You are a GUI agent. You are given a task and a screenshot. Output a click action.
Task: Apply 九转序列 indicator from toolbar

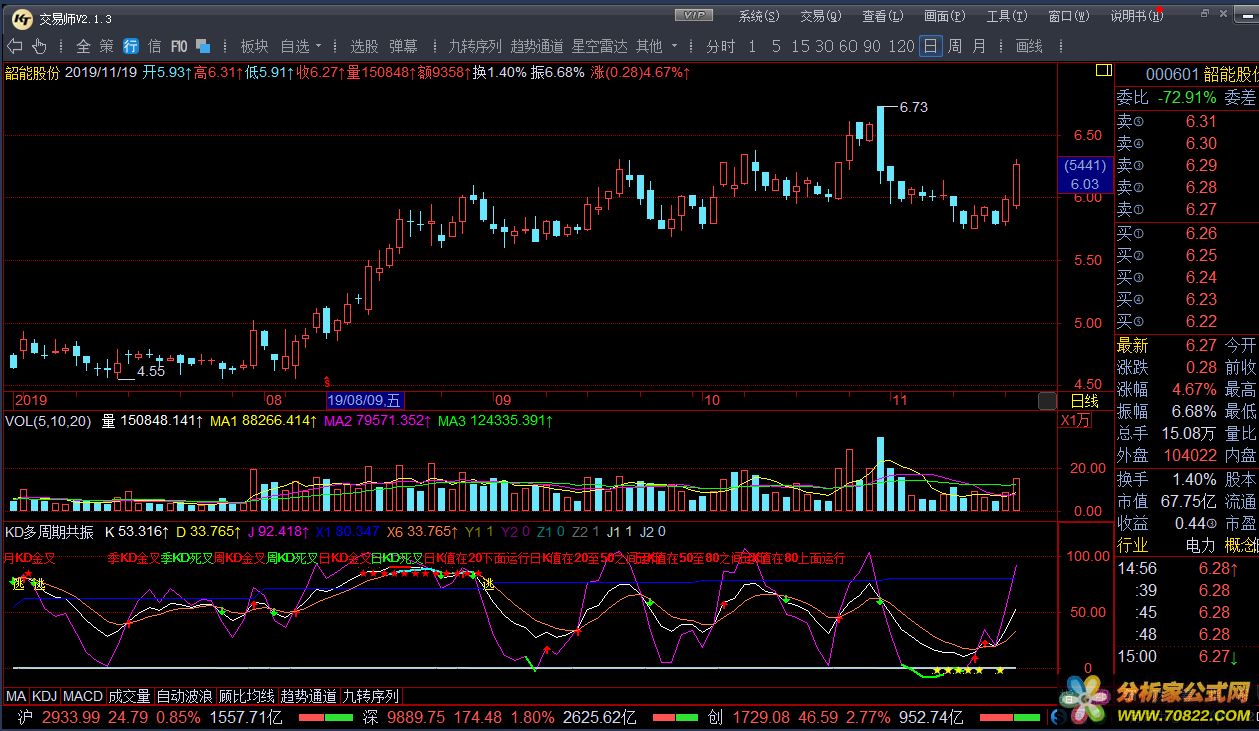coord(475,46)
